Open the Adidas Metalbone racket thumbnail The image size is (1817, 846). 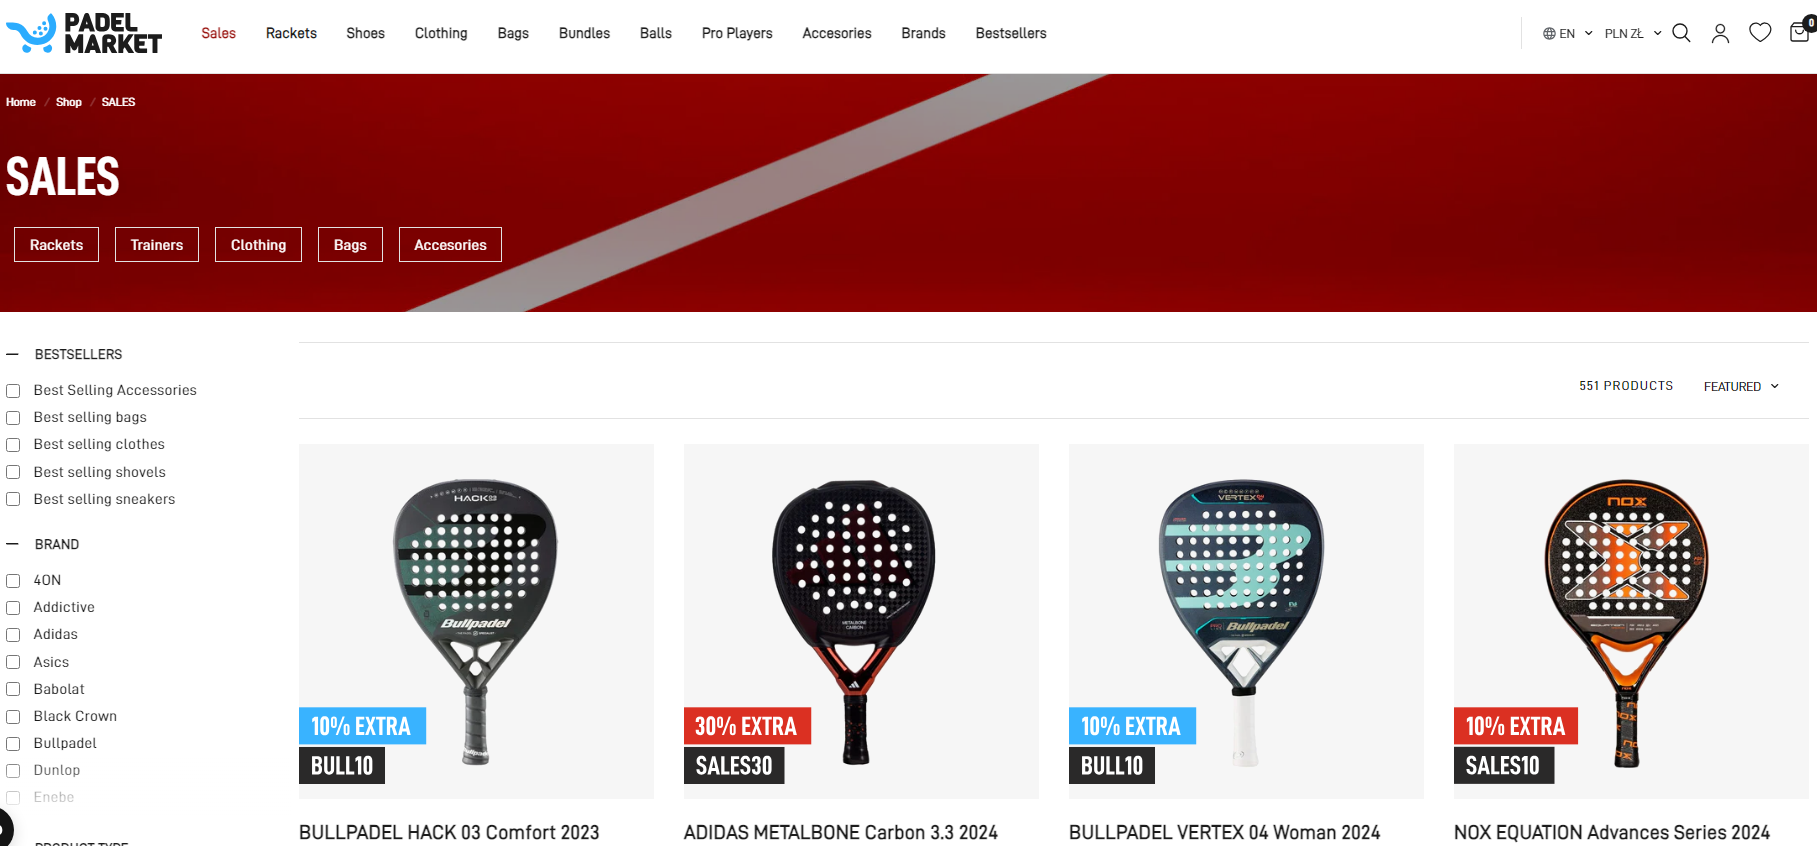tap(861, 621)
